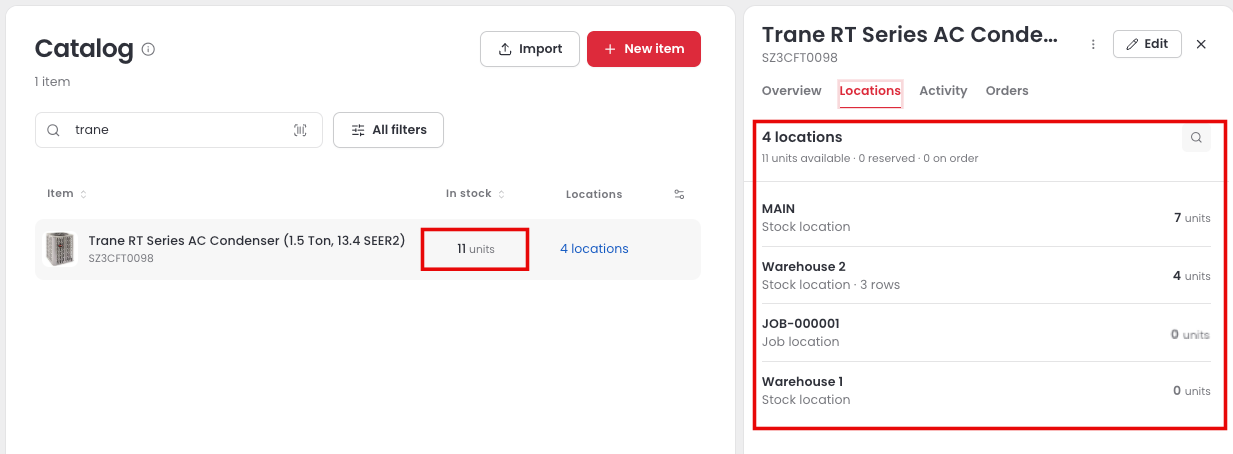Viewport: 1233px width, 454px height.
Task: Open the three-dot more options menu
Action: (x=1093, y=44)
